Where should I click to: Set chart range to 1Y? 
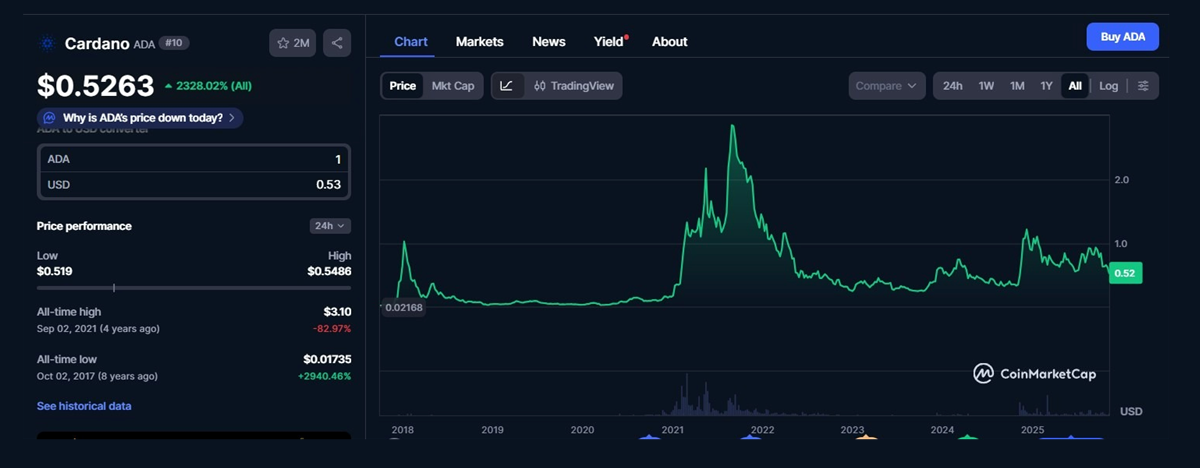(1046, 86)
